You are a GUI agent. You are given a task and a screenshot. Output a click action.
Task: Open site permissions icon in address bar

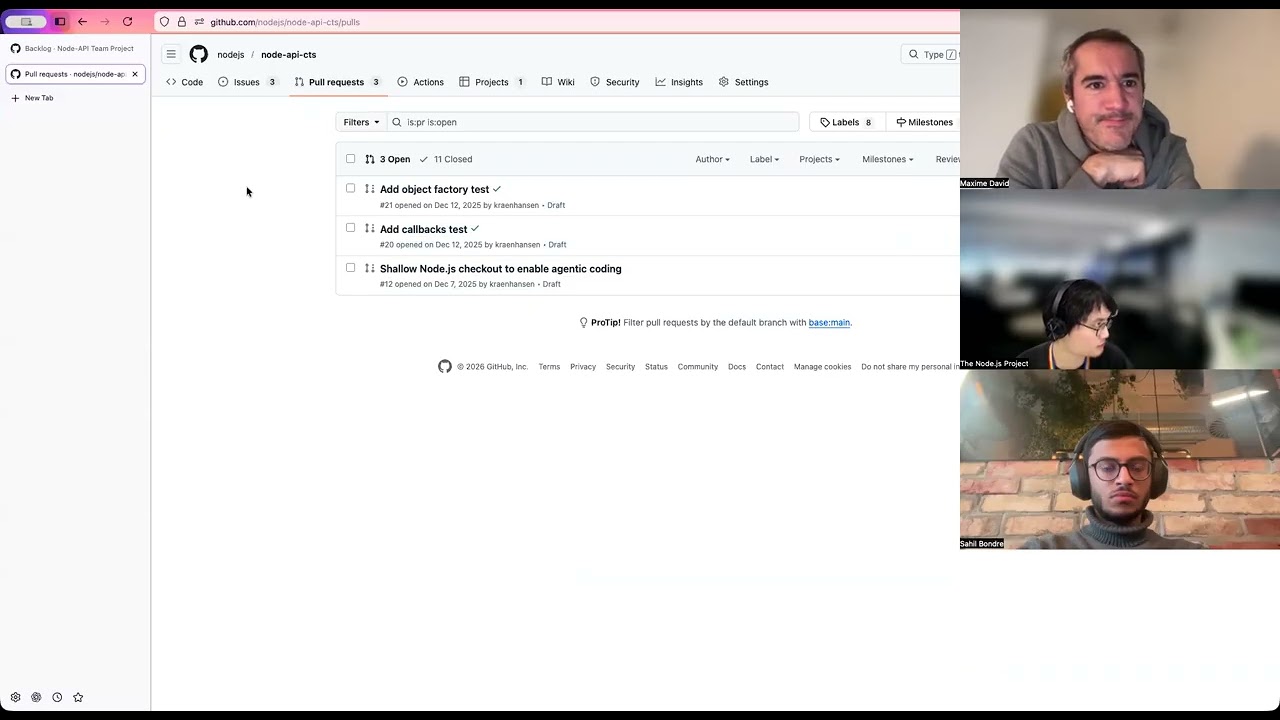click(x=199, y=21)
